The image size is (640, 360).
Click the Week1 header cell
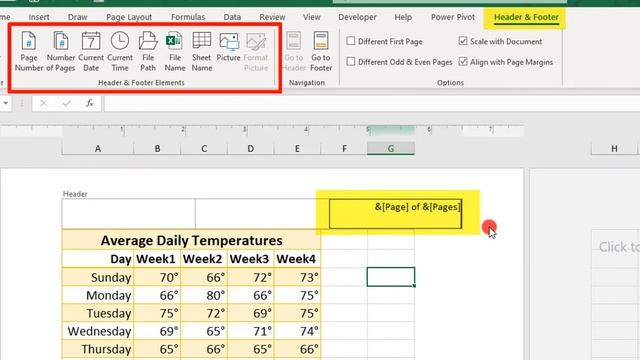157,259
